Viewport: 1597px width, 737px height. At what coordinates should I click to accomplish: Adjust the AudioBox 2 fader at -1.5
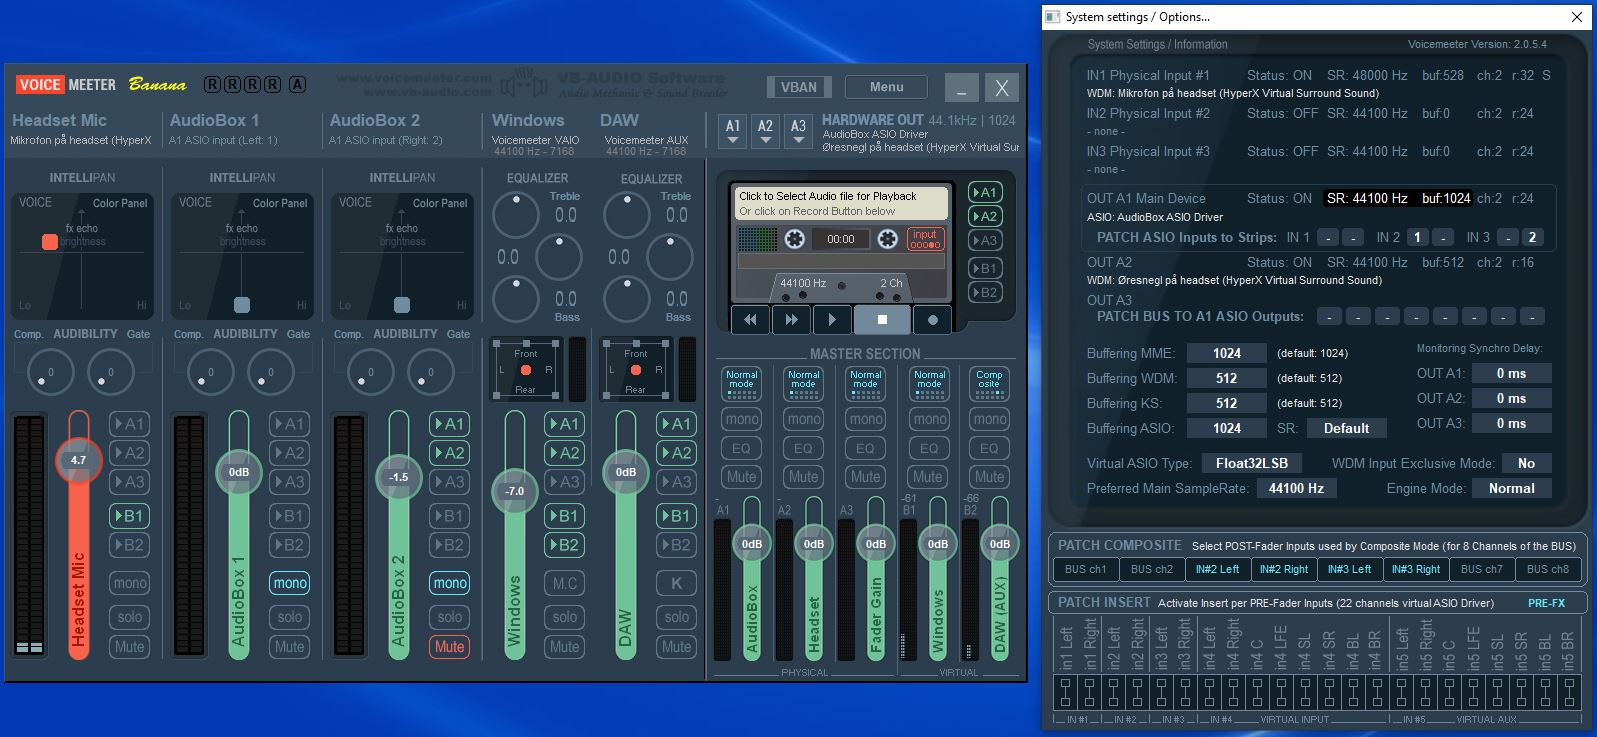(x=398, y=477)
